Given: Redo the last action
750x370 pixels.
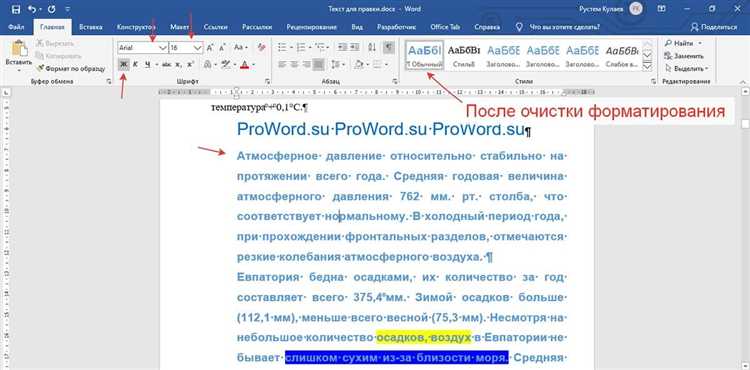Looking at the screenshot, I should [51, 9].
